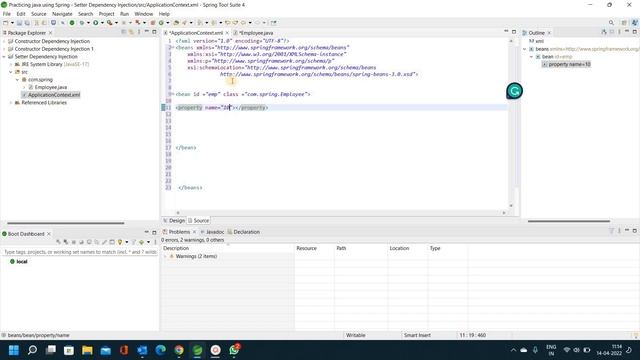The height and width of the screenshot is (360, 640).
Task: Minimize the Package Explorer panel
Action: [147, 32]
